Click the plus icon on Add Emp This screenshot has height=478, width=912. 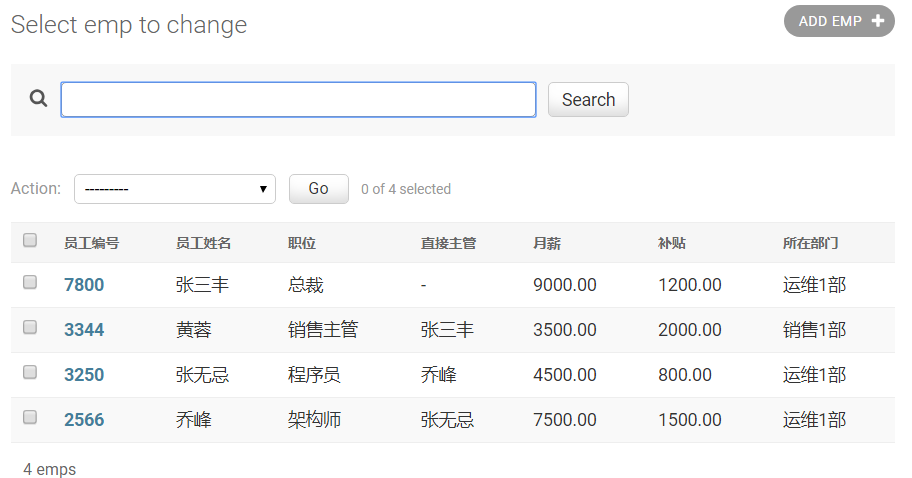(x=878, y=21)
